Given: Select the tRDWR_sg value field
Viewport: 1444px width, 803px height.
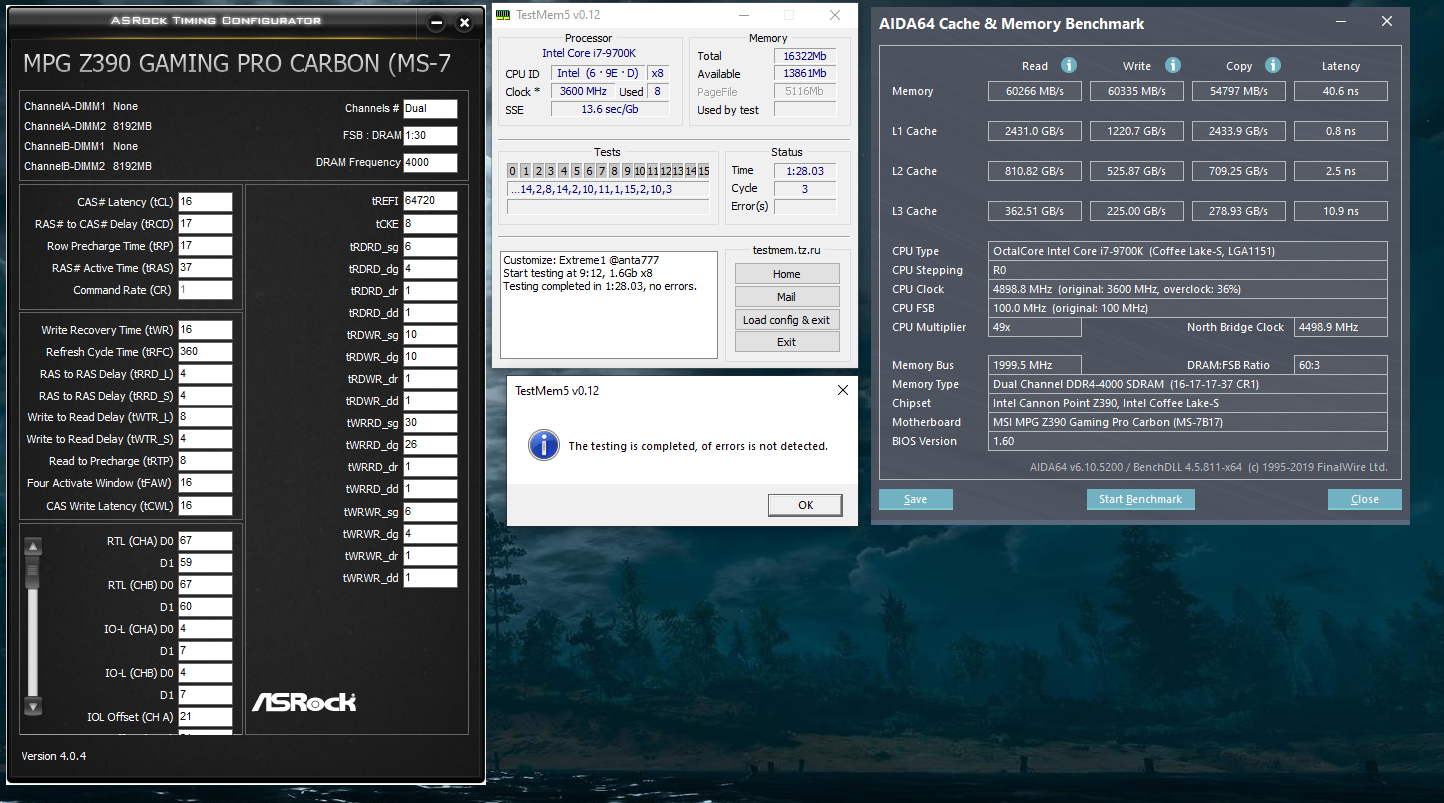Looking at the screenshot, I should [x=430, y=335].
